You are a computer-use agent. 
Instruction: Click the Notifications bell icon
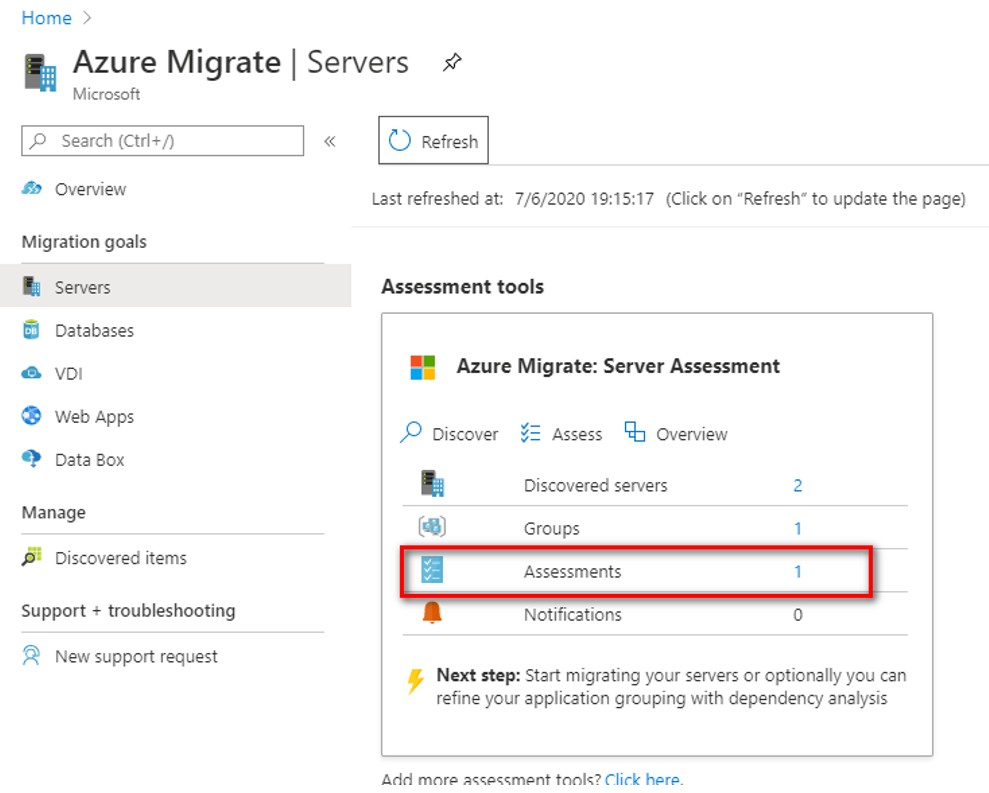[x=432, y=612]
